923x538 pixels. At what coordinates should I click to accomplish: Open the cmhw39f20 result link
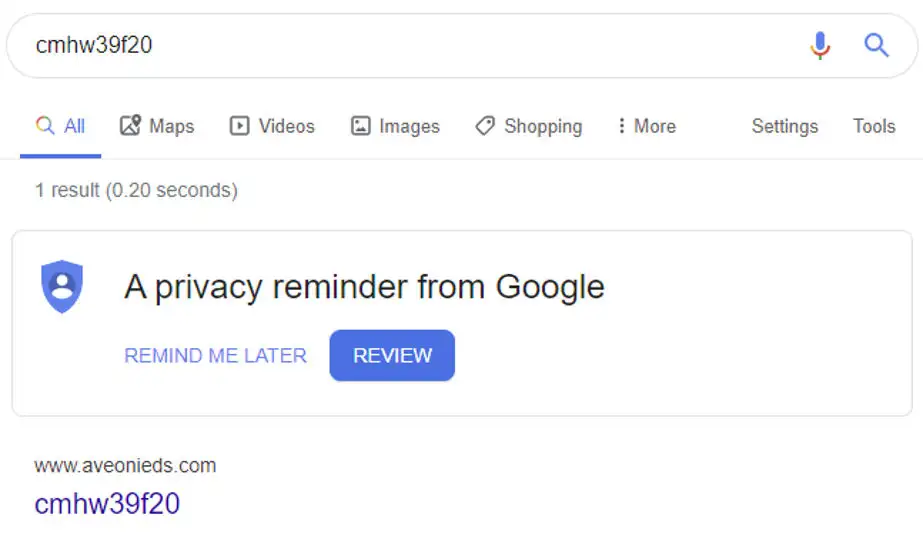click(107, 504)
